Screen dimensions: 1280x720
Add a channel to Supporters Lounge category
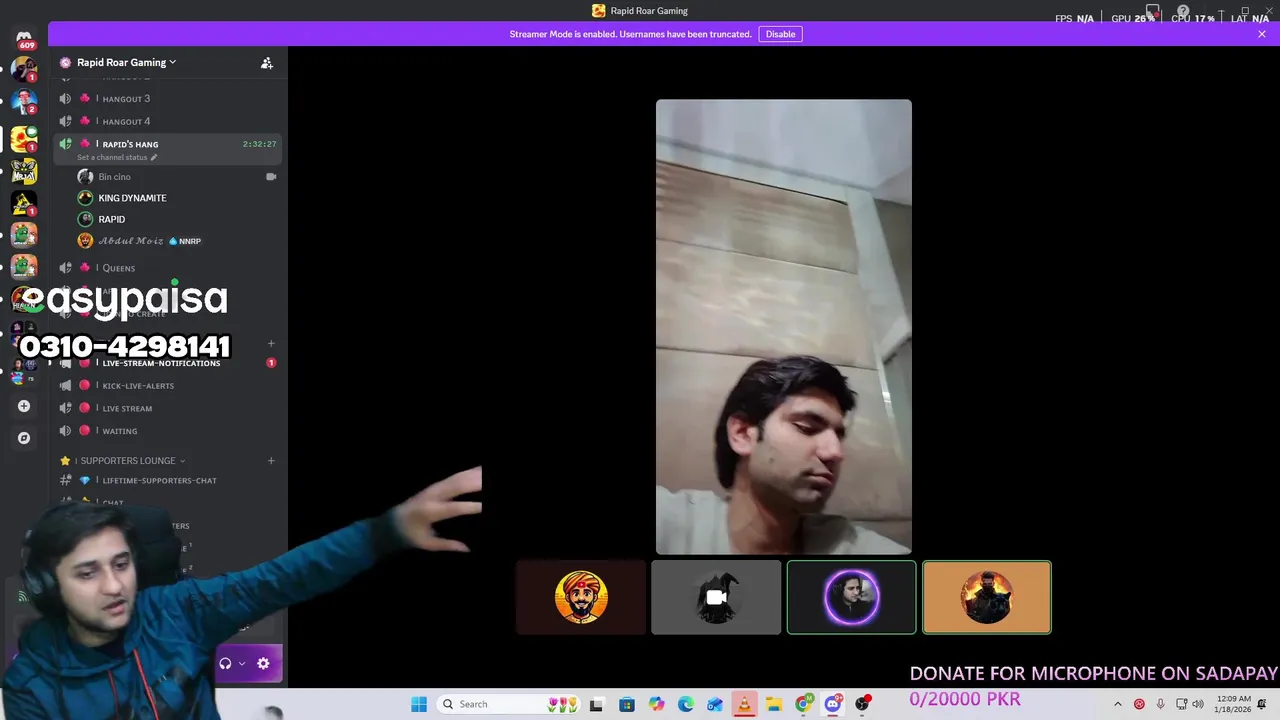tap(271, 461)
